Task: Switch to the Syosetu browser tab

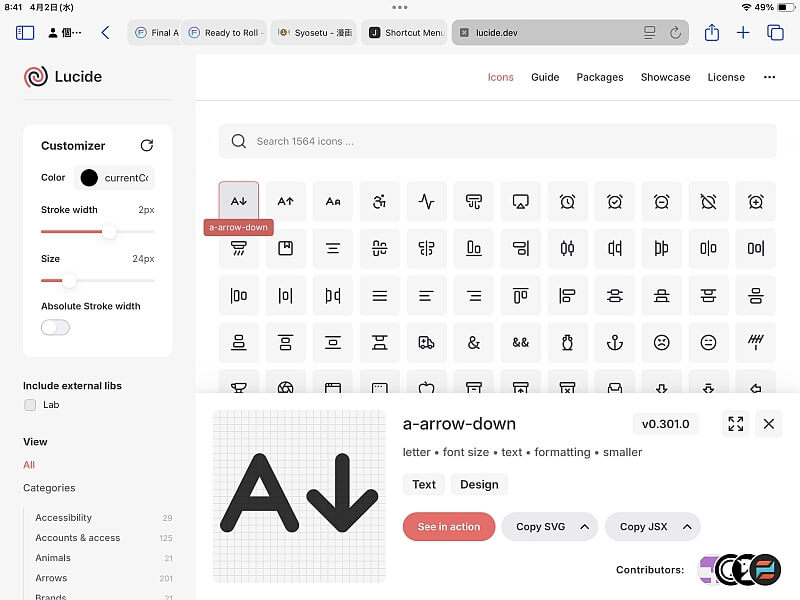Action: pos(314,33)
